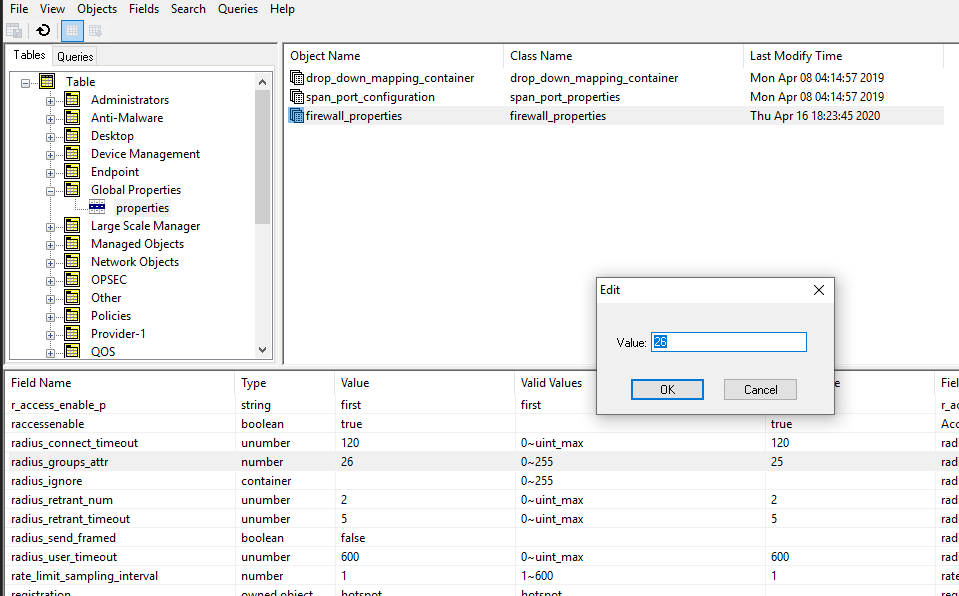Open the Fields menu
The width and height of the screenshot is (959, 596).
144,9
